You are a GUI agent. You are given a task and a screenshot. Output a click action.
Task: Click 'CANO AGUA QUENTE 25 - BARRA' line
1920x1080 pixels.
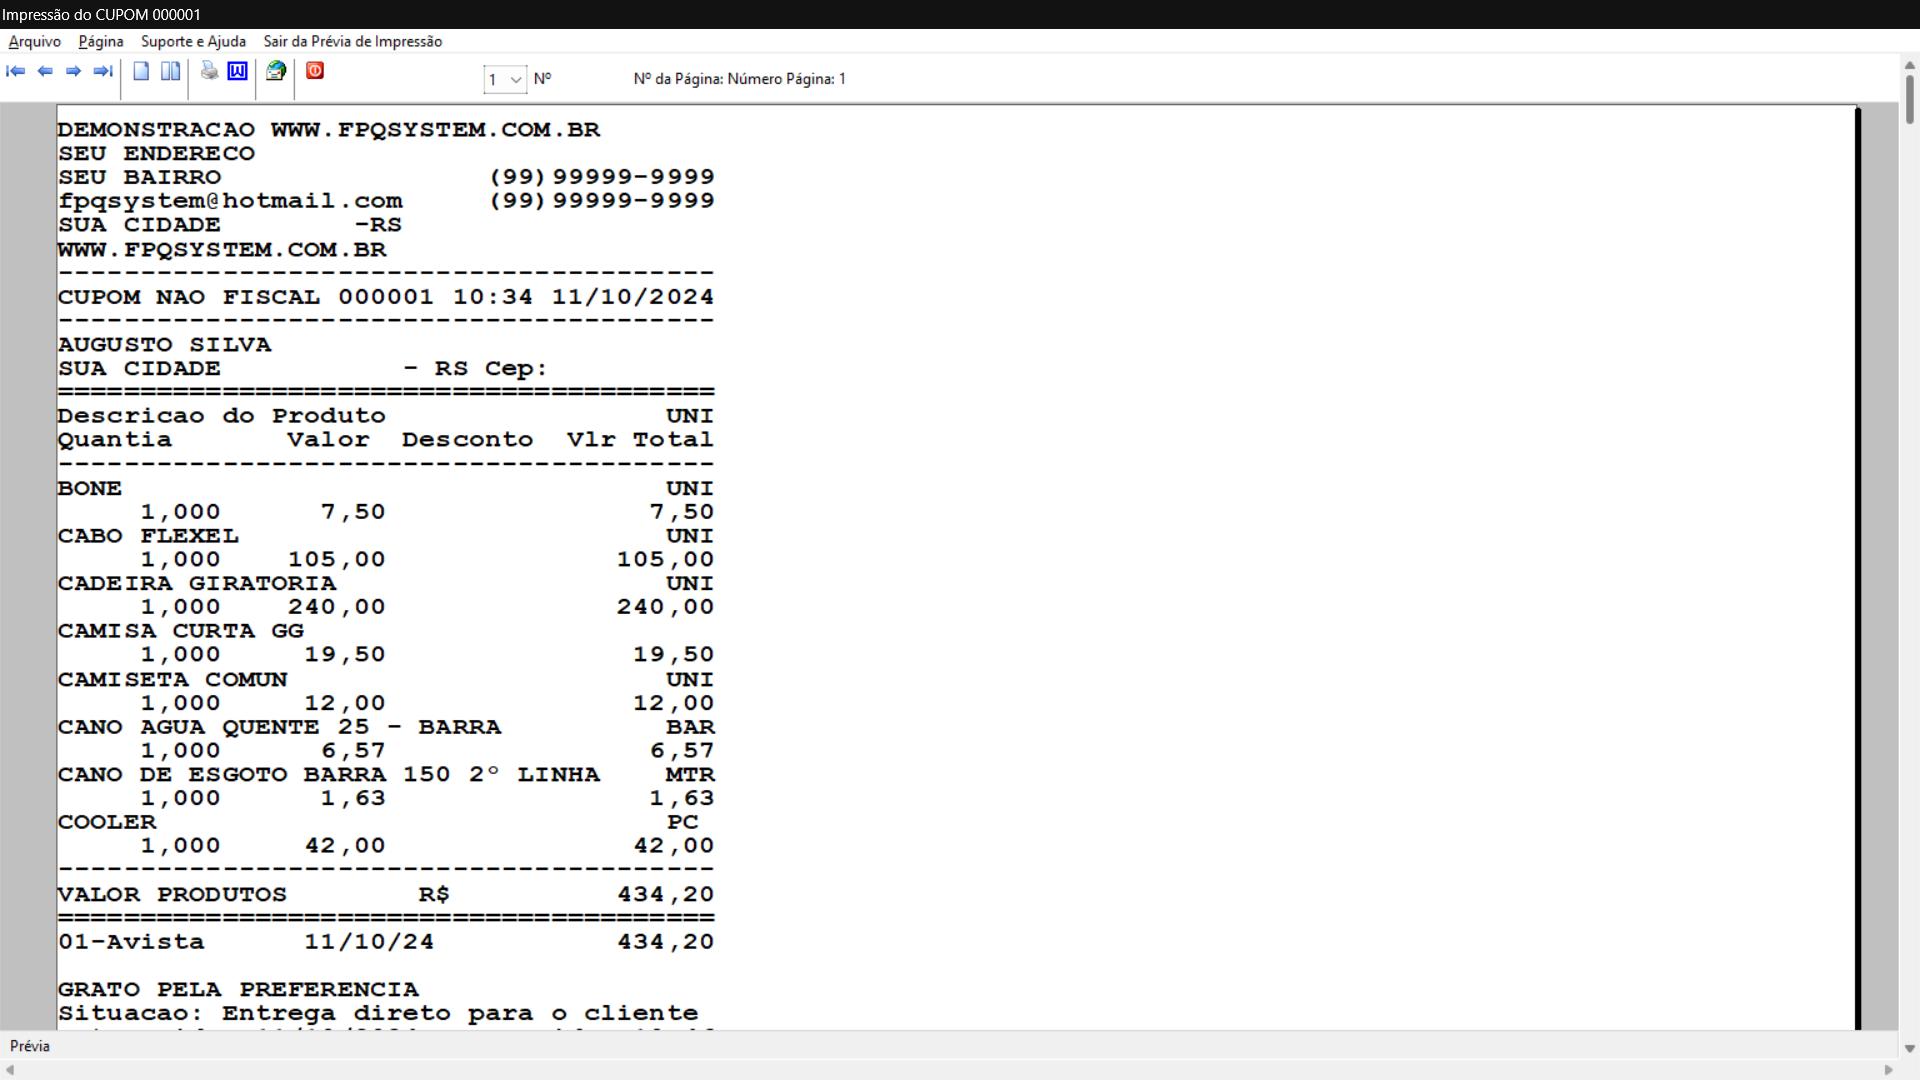point(386,727)
